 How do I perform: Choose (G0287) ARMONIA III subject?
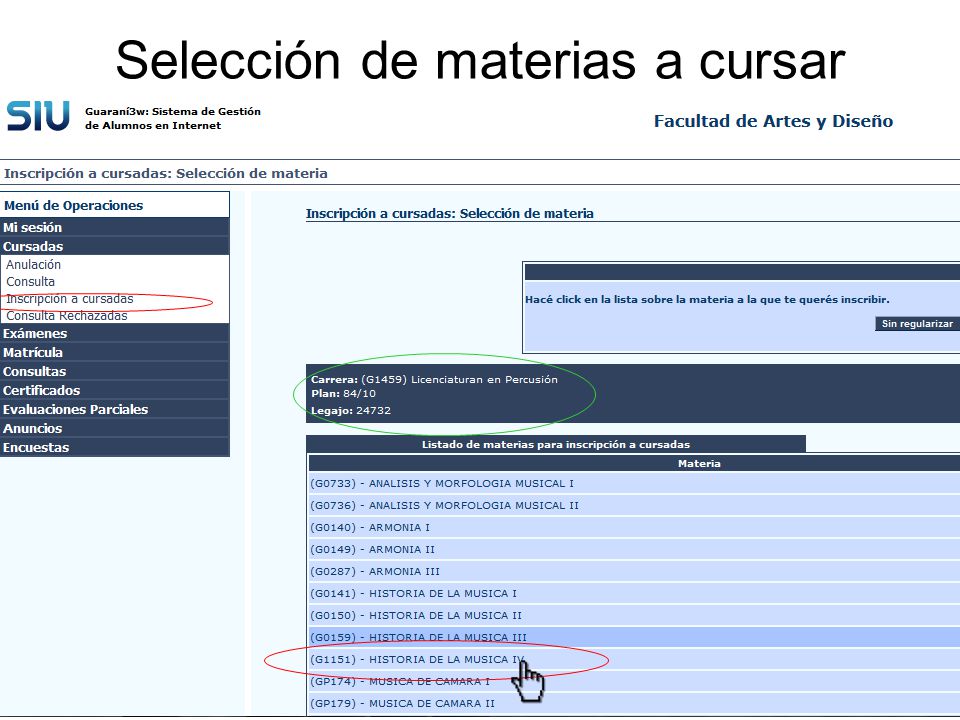(634, 571)
